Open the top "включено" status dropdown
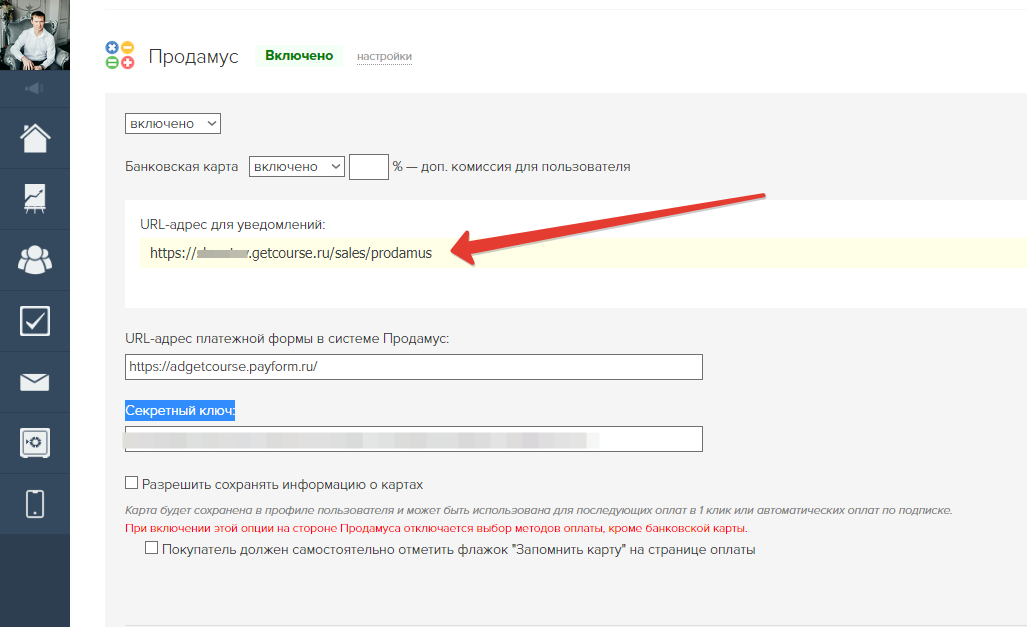The height and width of the screenshot is (627, 1027). click(x=172, y=123)
